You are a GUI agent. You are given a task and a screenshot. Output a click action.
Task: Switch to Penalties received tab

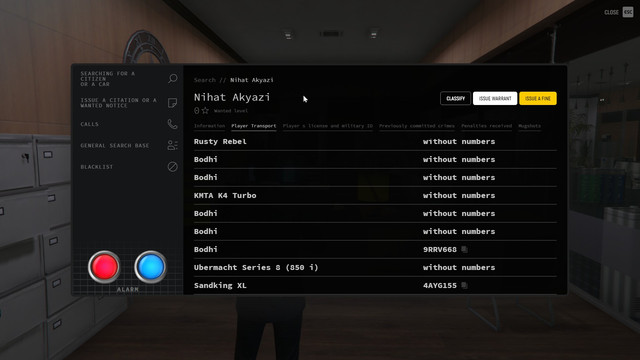(487, 126)
